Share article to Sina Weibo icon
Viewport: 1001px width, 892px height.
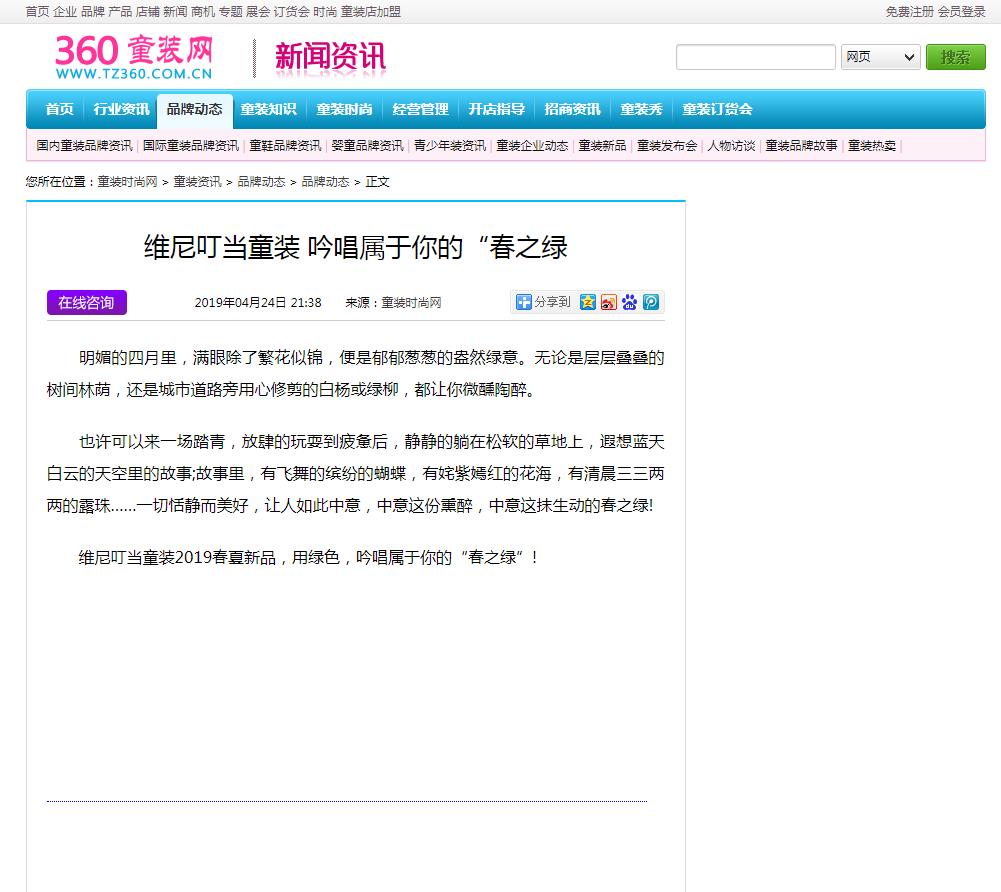pos(608,302)
